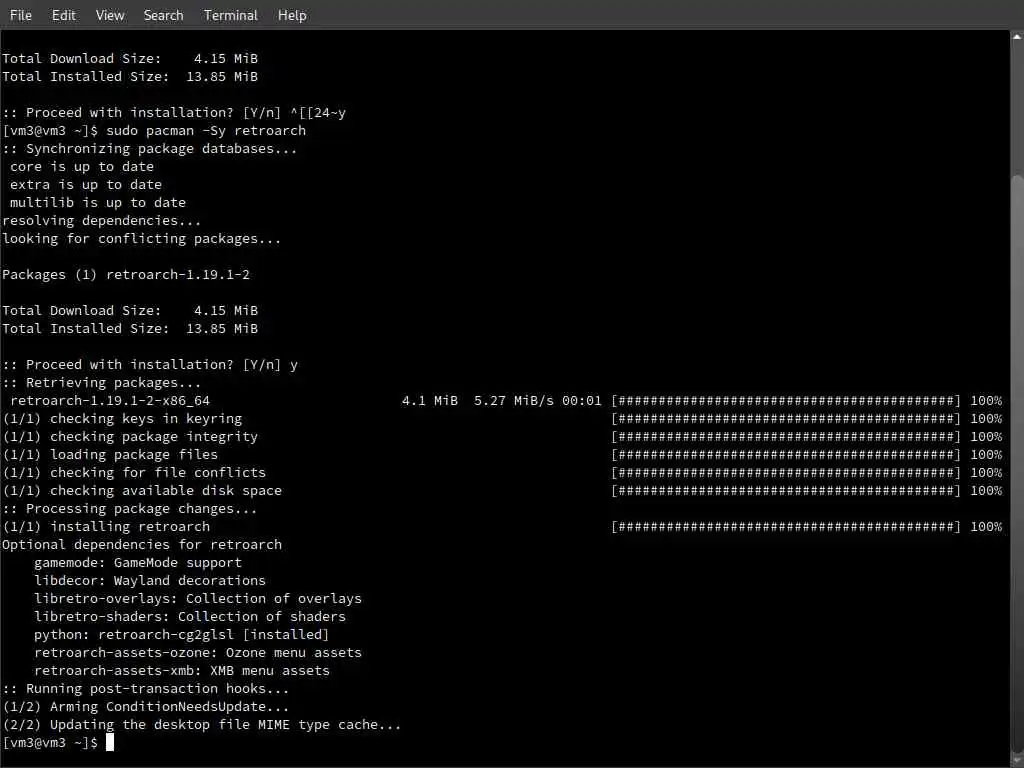
Task: Click 'checking for file conflicts' line
Action: click(134, 473)
